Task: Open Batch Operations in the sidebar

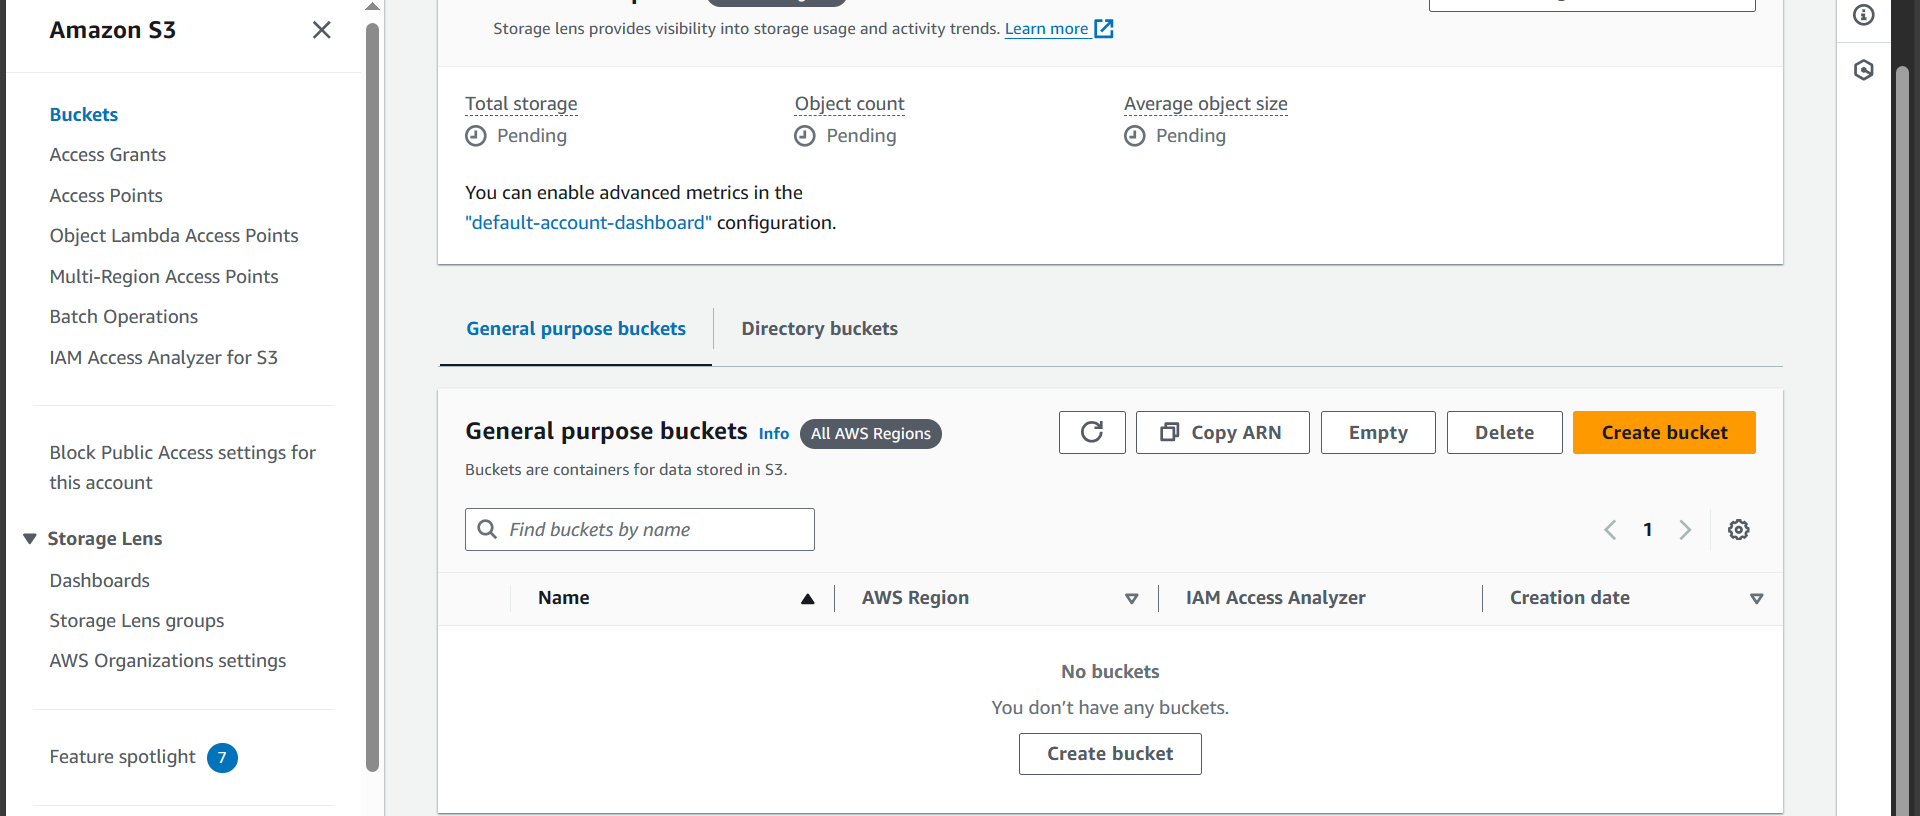Action: tap(124, 317)
